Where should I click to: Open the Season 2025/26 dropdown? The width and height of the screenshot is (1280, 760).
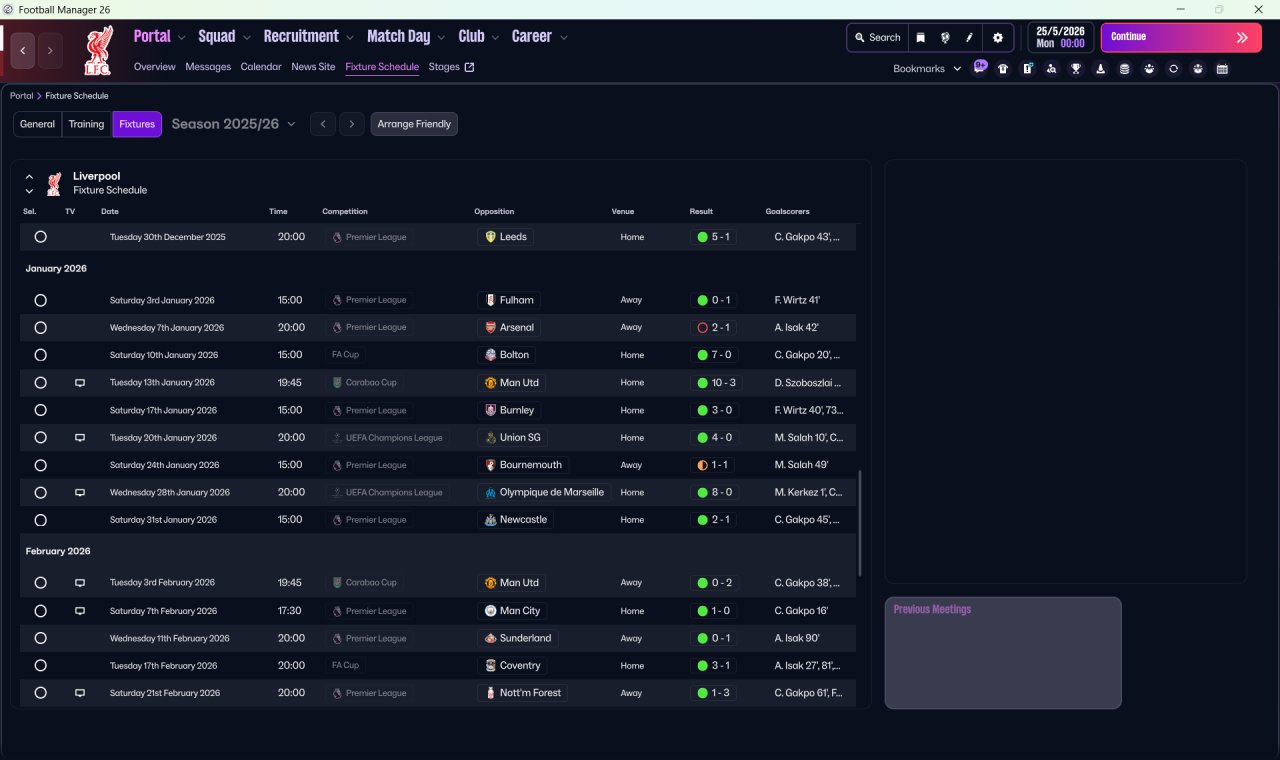[234, 124]
